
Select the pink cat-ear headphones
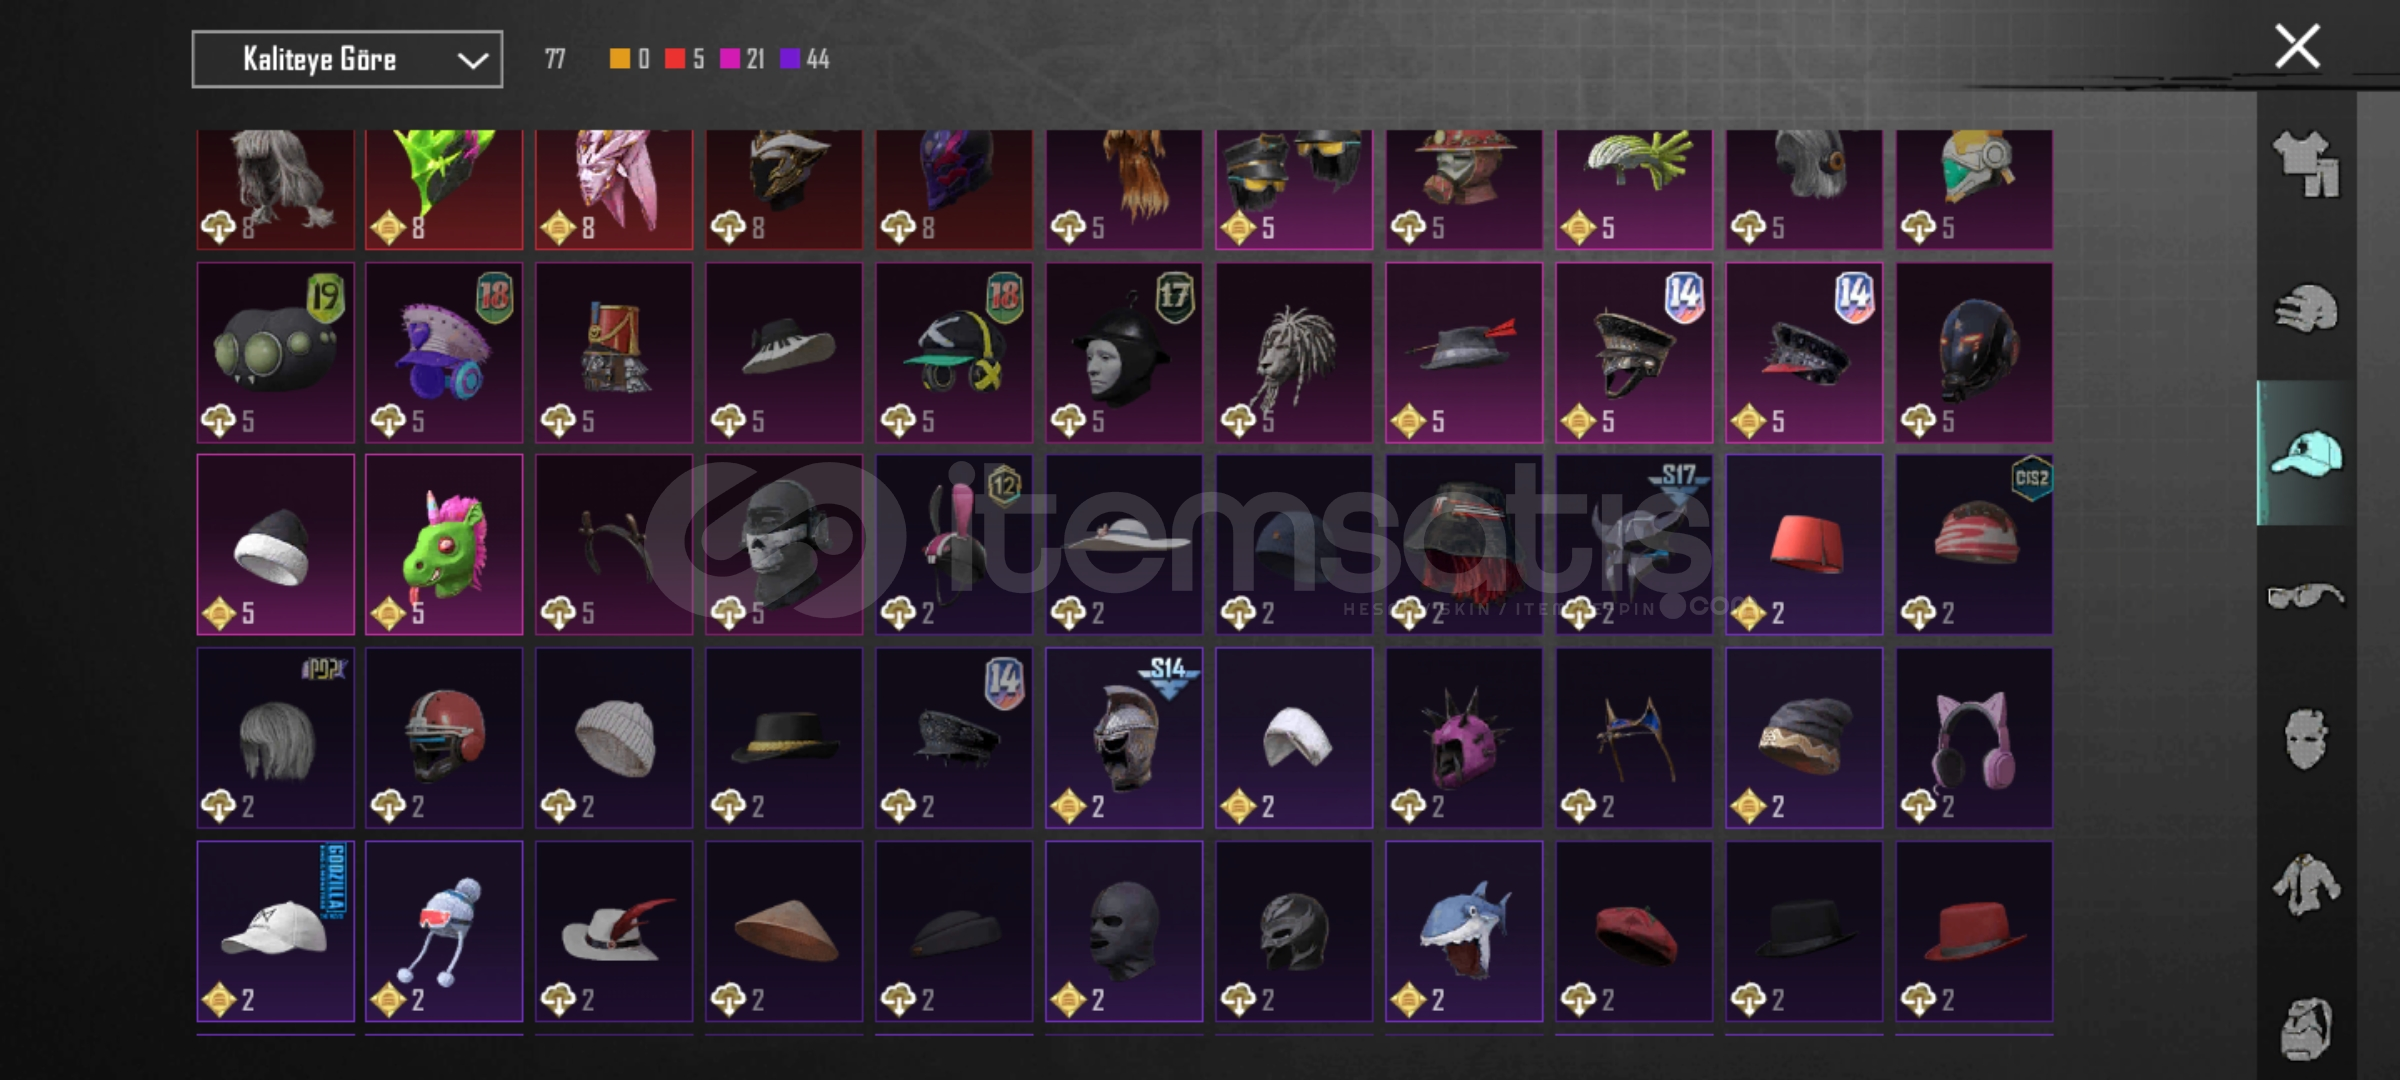tap(1974, 738)
